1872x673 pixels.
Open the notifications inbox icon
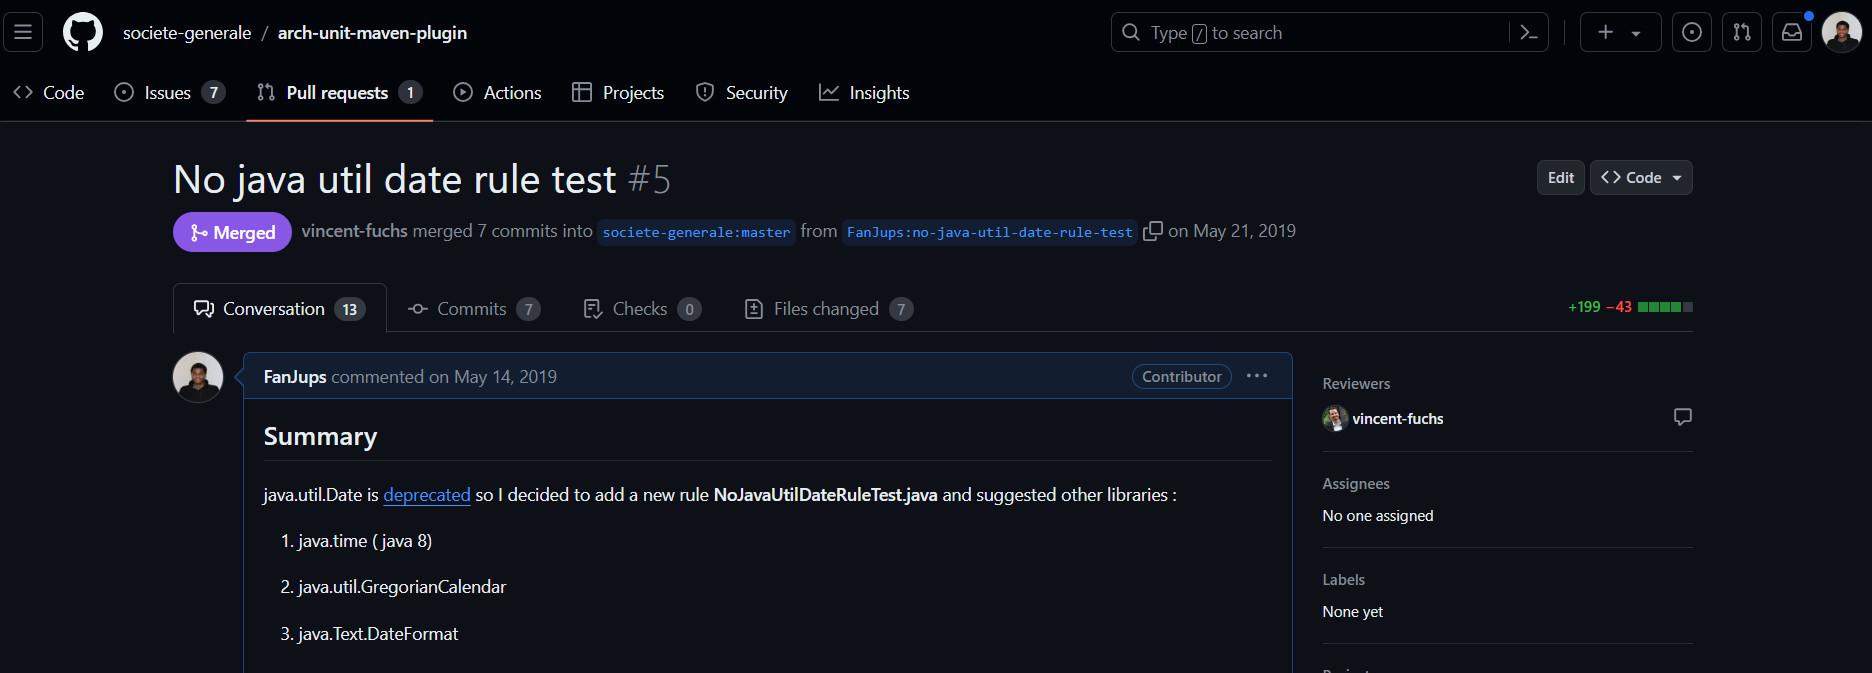1791,32
